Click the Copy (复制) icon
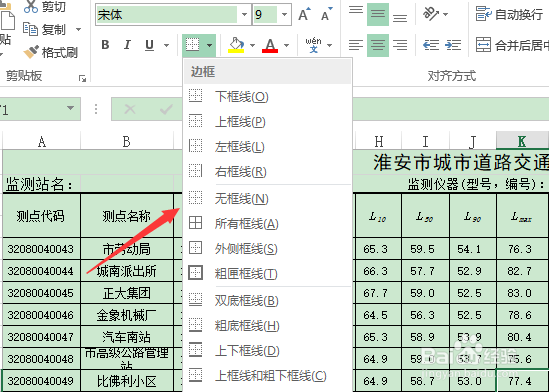The image size is (549, 392). point(30,29)
